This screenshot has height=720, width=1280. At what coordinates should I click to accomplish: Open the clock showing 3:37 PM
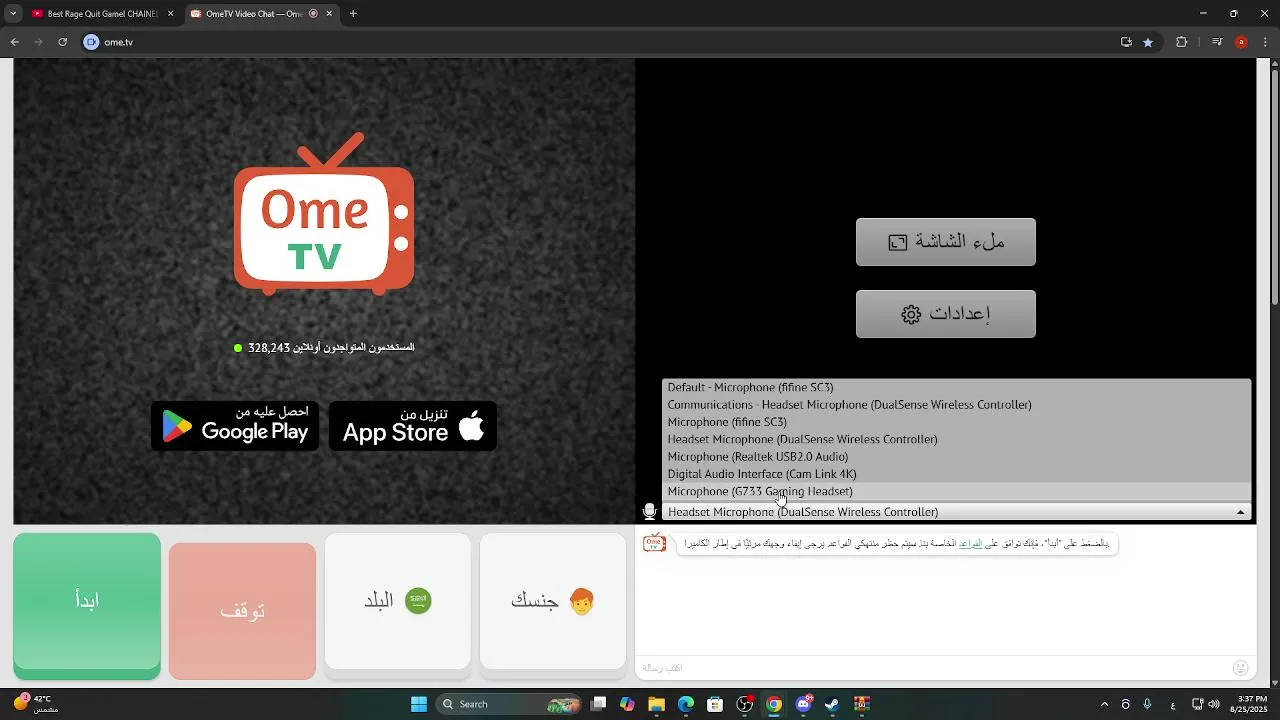[1250, 704]
